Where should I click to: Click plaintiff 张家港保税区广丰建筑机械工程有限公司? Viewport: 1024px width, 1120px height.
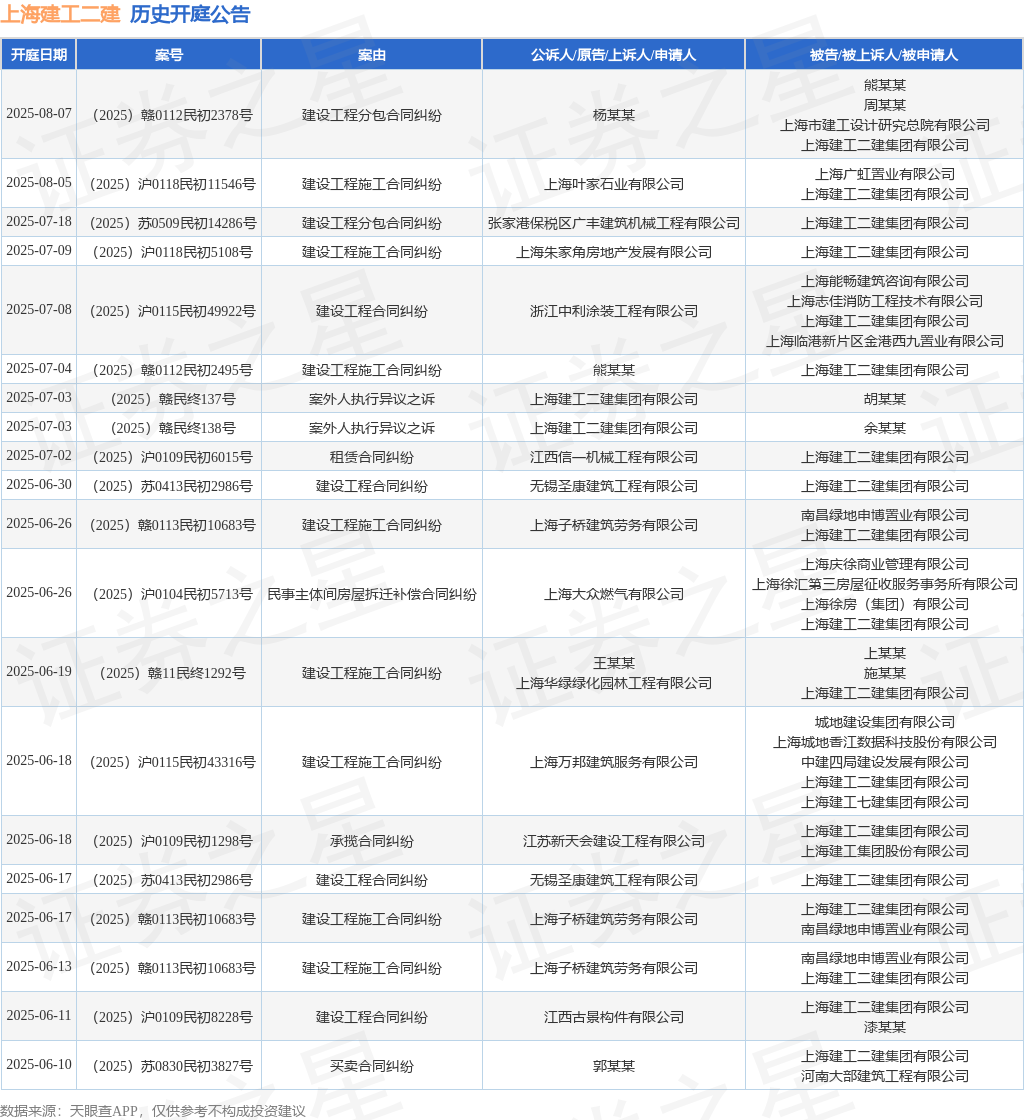[x=613, y=224]
